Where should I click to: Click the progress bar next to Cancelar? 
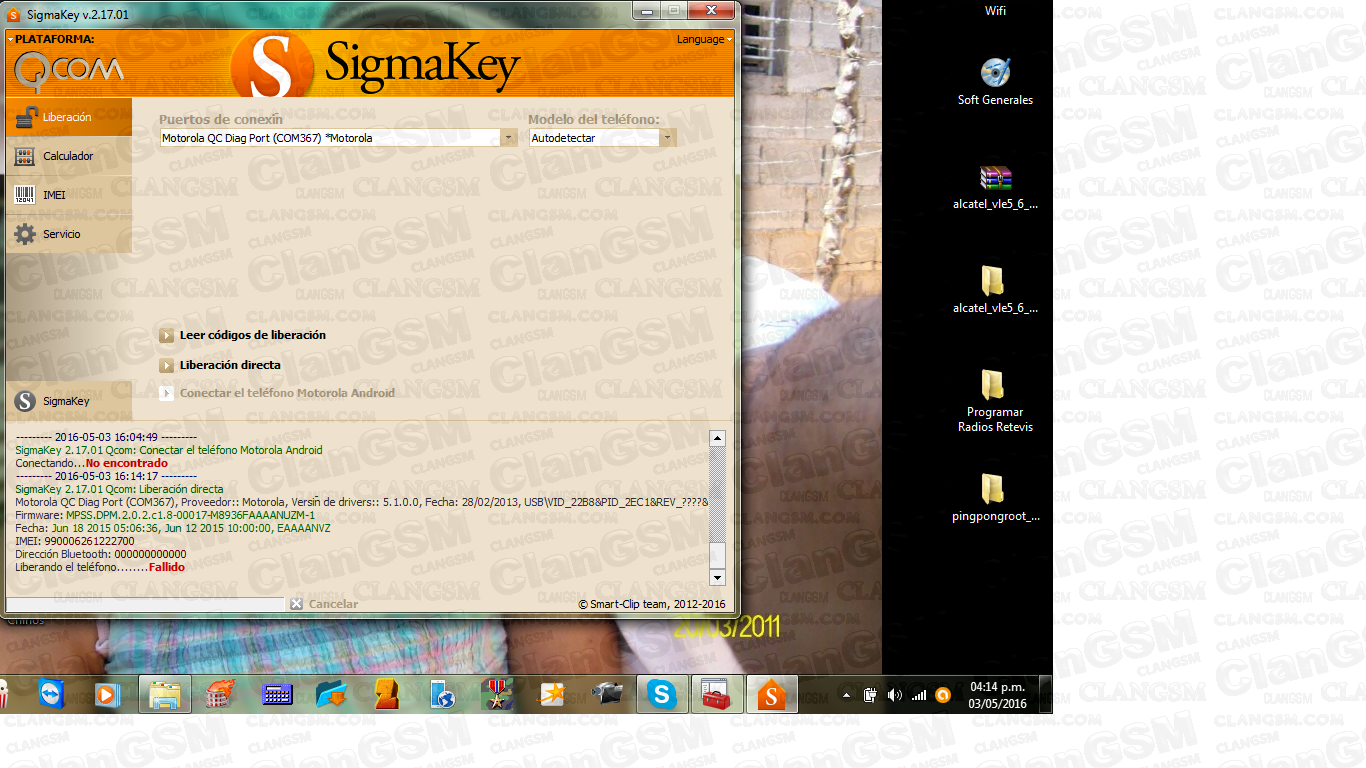[146, 604]
